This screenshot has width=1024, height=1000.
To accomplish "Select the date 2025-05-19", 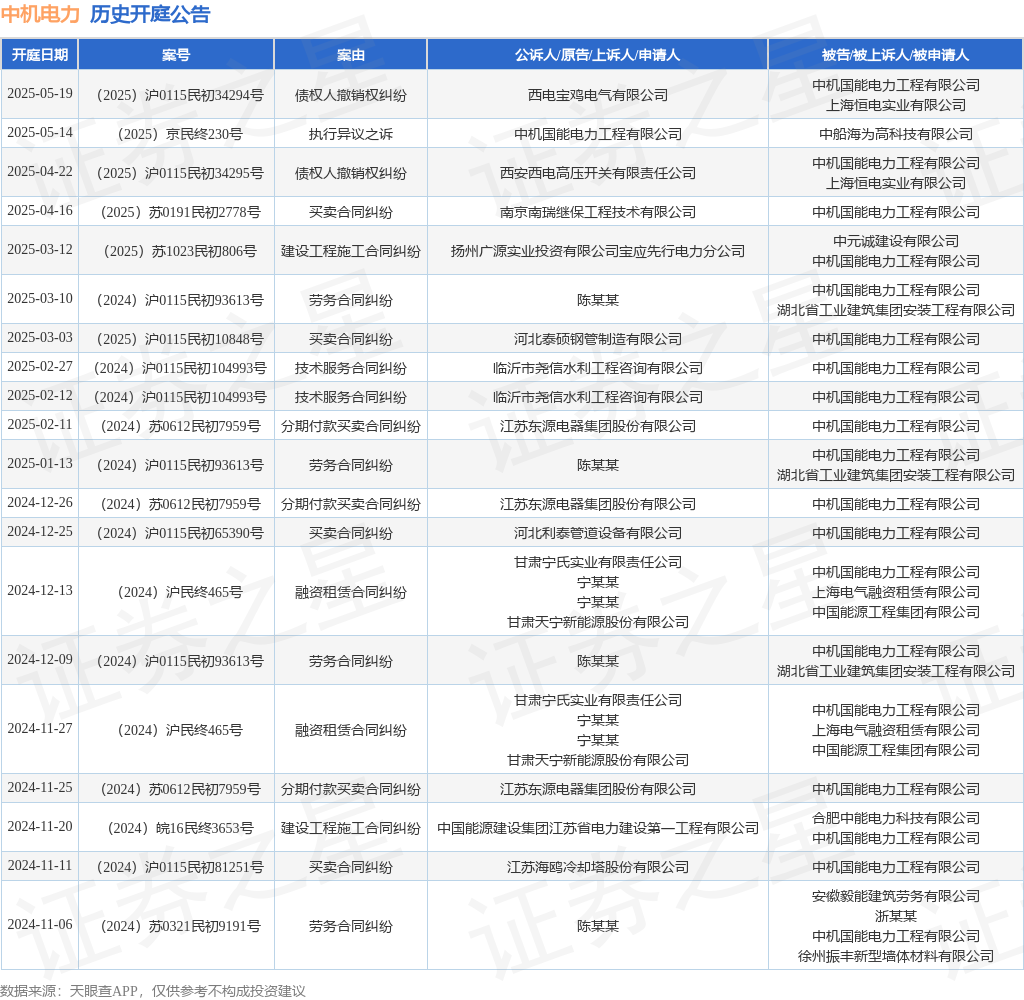I will pos(40,93).
